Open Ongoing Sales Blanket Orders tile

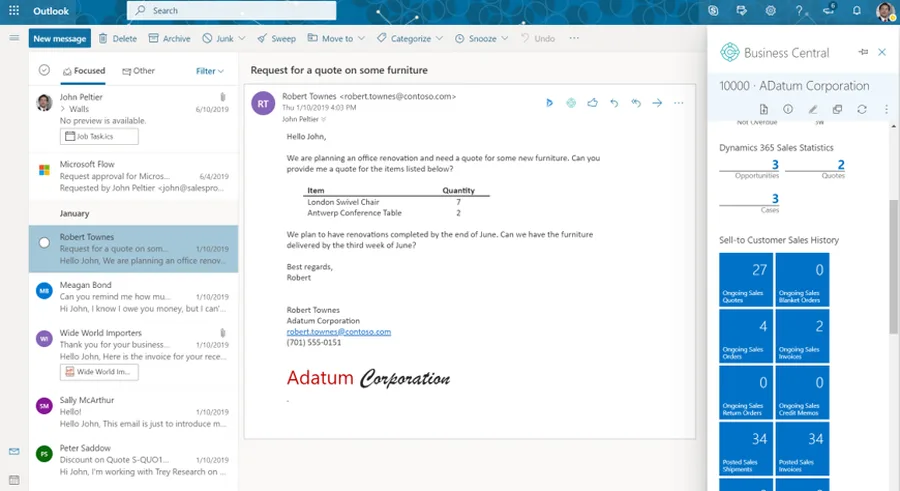coord(802,279)
